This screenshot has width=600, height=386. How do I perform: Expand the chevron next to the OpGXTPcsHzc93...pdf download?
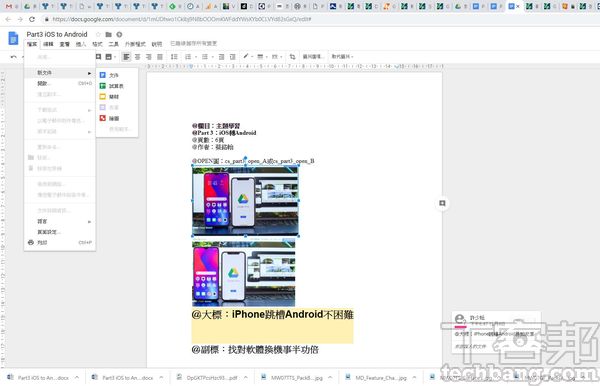pos(245,377)
